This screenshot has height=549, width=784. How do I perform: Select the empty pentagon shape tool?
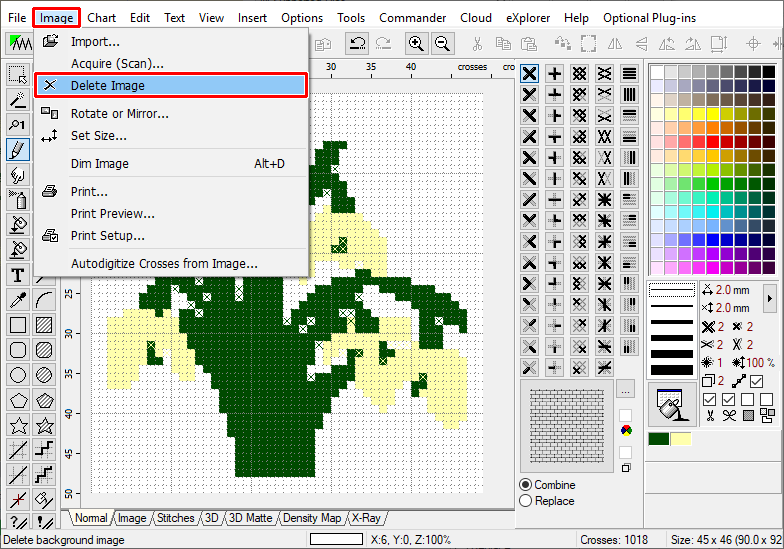point(18,400)
